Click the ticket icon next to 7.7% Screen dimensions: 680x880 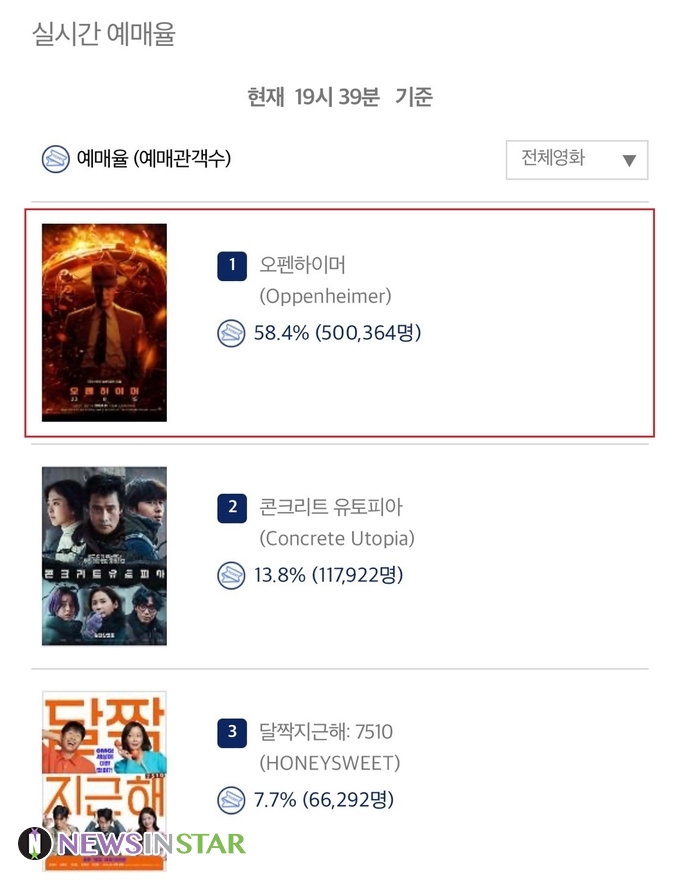(x=231, y=800)
